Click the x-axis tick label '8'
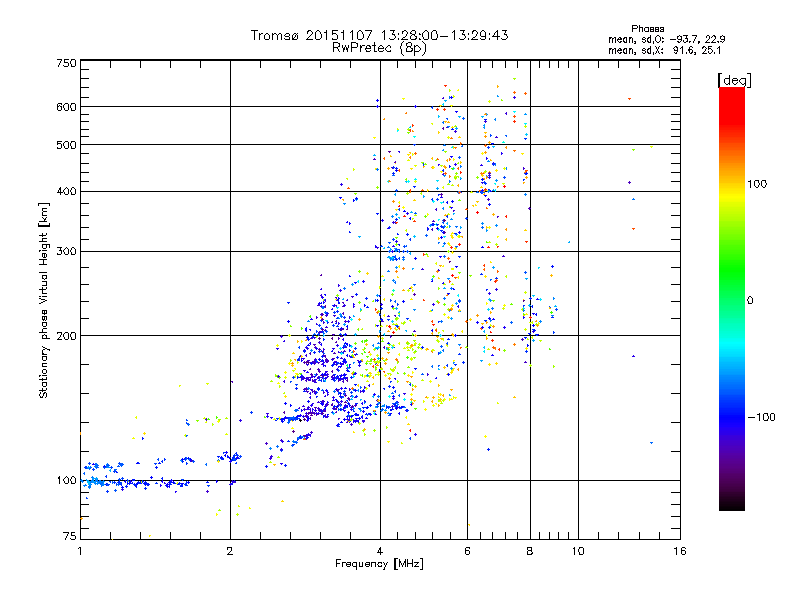Screen dimensions: 800x600 point(530,551)
